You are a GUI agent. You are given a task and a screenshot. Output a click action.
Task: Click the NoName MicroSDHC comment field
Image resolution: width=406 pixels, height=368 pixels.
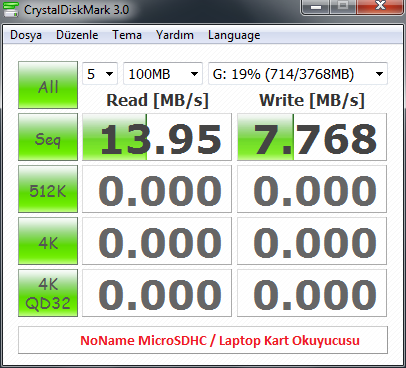[x=203, y=340]
